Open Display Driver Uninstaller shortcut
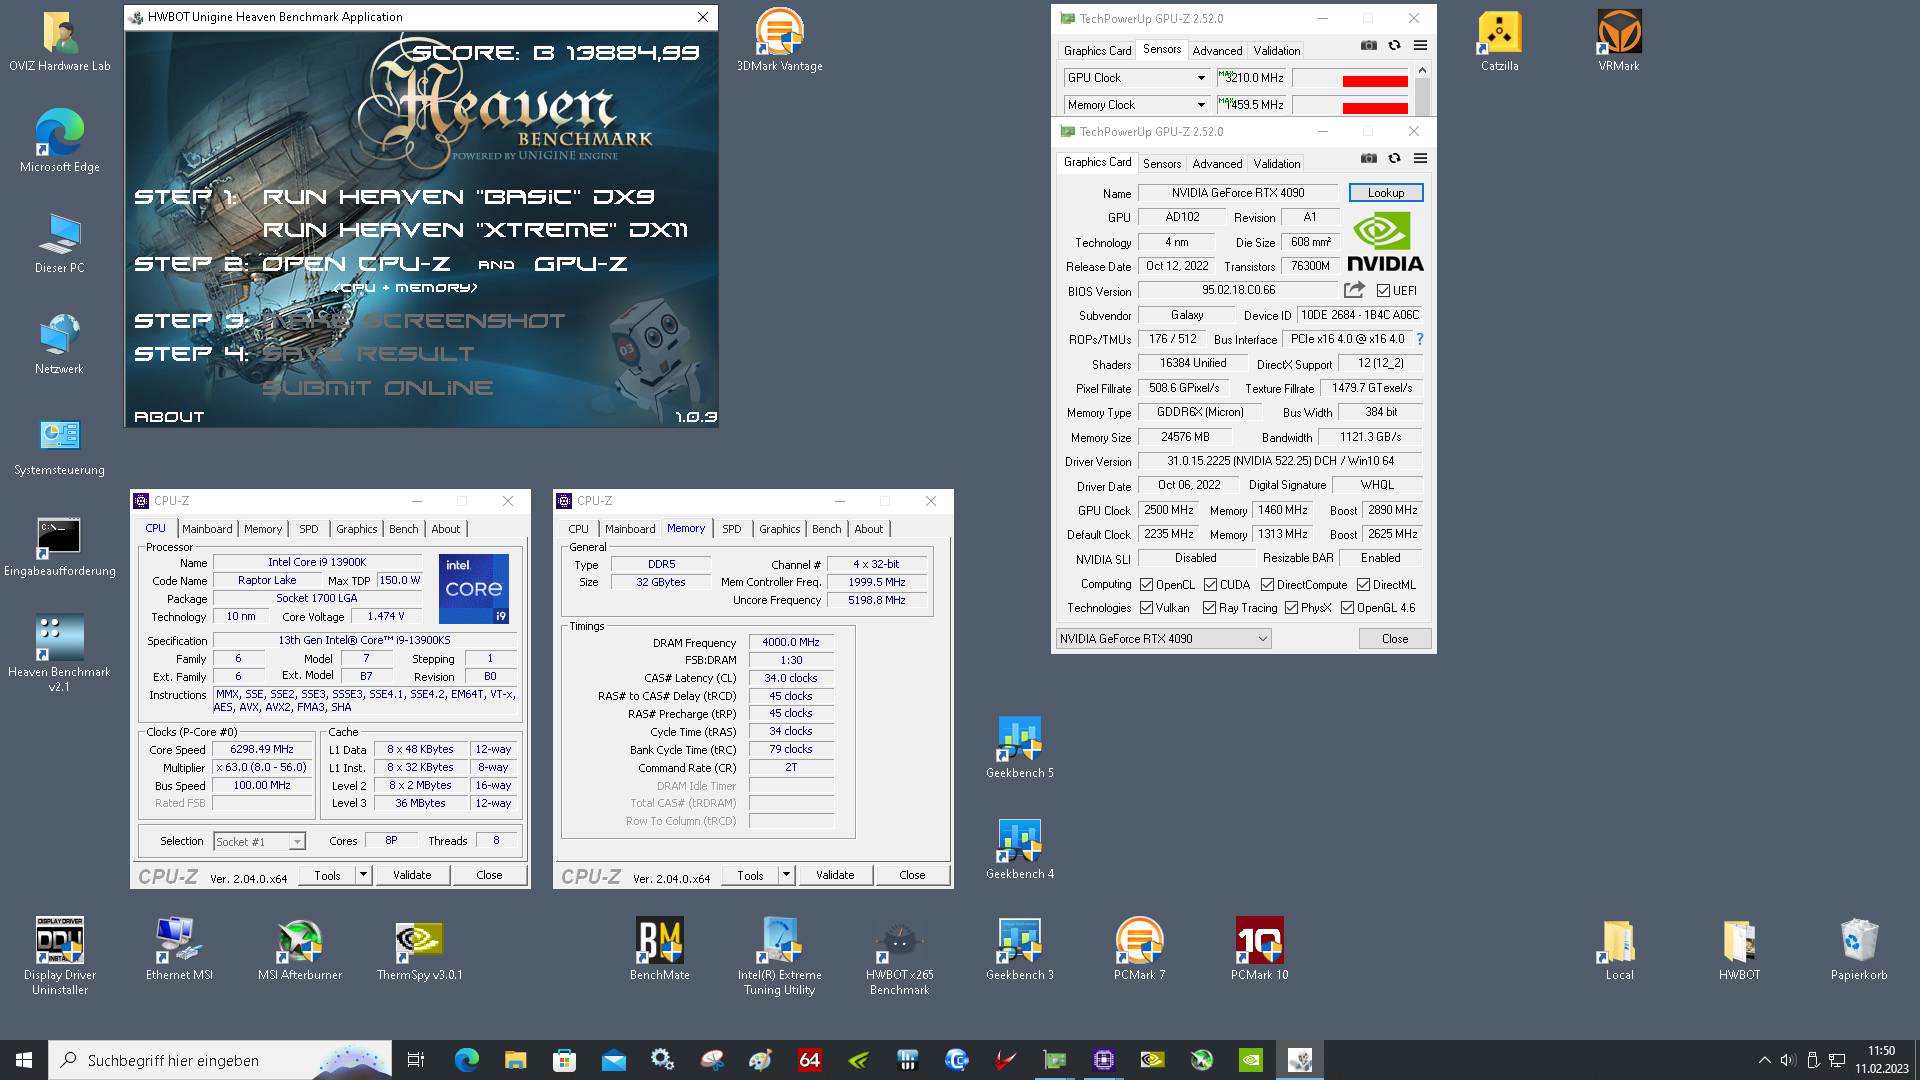 [59, 956]
